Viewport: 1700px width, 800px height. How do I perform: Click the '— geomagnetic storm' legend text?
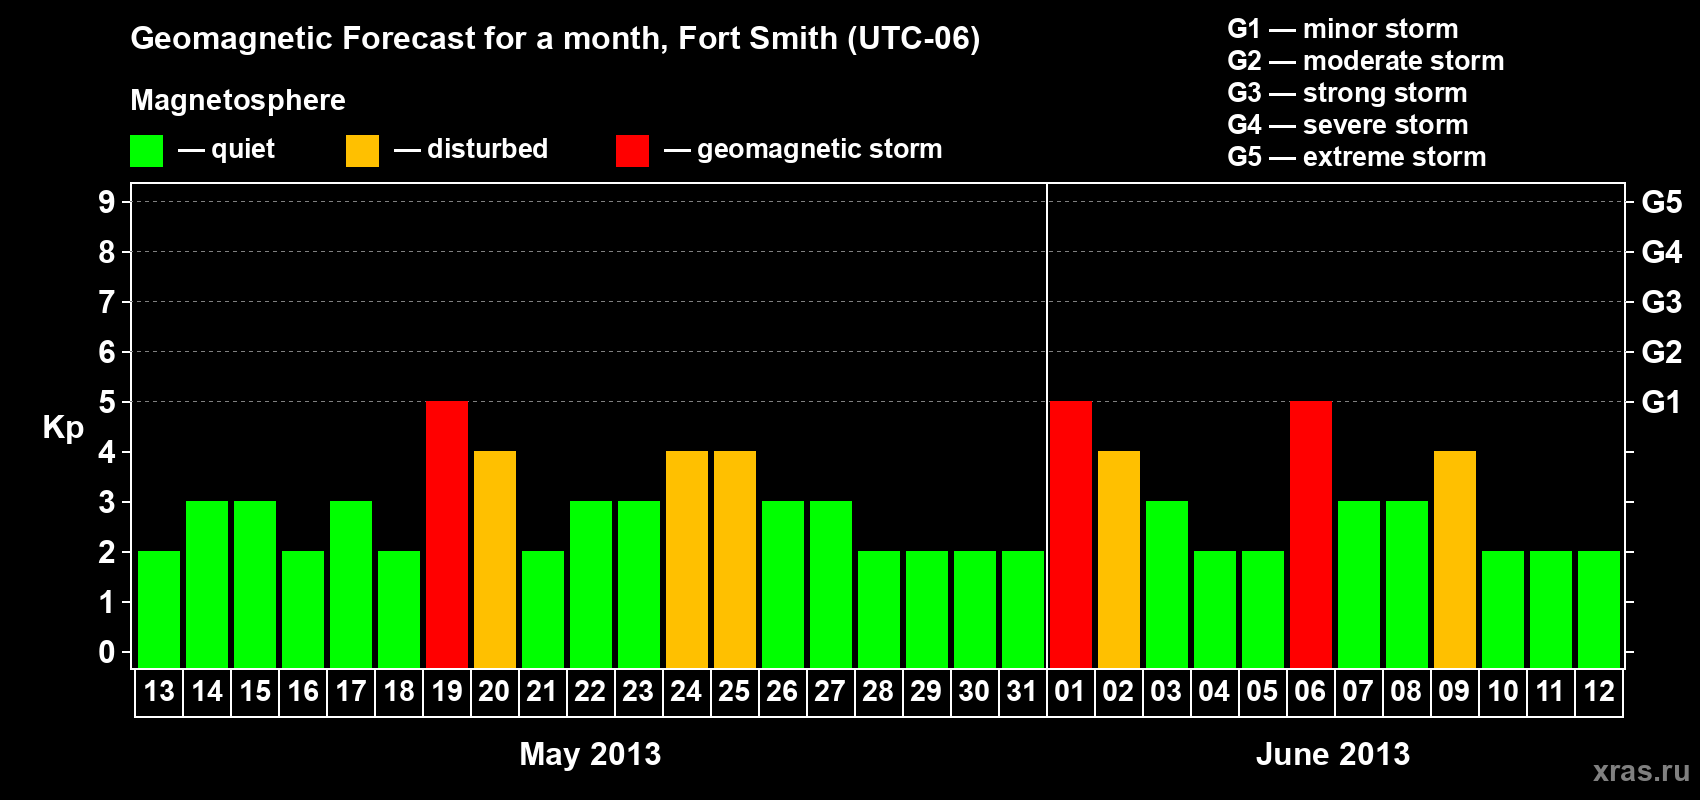[x=803, y=150]
